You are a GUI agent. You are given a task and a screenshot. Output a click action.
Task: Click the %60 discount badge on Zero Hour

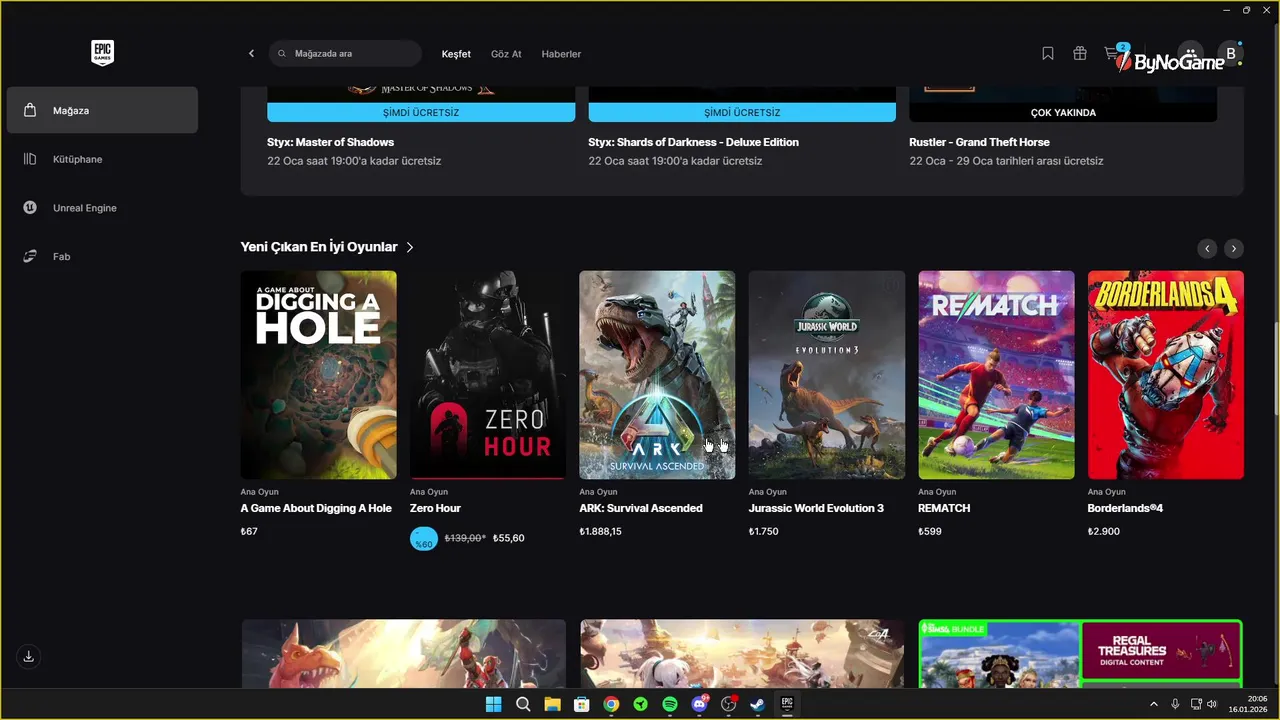424,539
